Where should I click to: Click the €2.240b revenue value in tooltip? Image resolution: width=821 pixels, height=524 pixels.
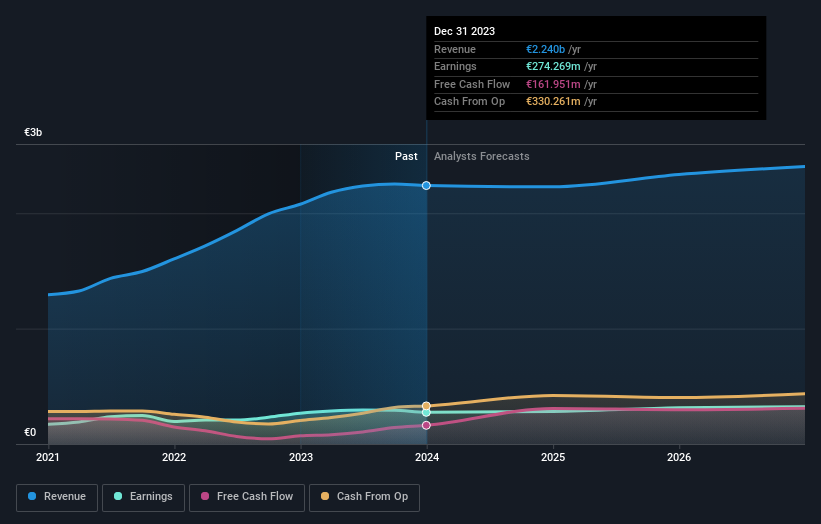(x=546, y=49)
